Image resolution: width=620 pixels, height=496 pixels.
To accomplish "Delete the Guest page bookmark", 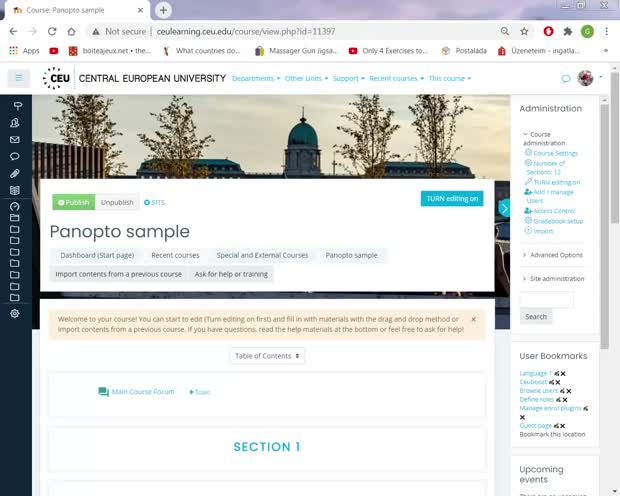I will click(x=563, y=426).
